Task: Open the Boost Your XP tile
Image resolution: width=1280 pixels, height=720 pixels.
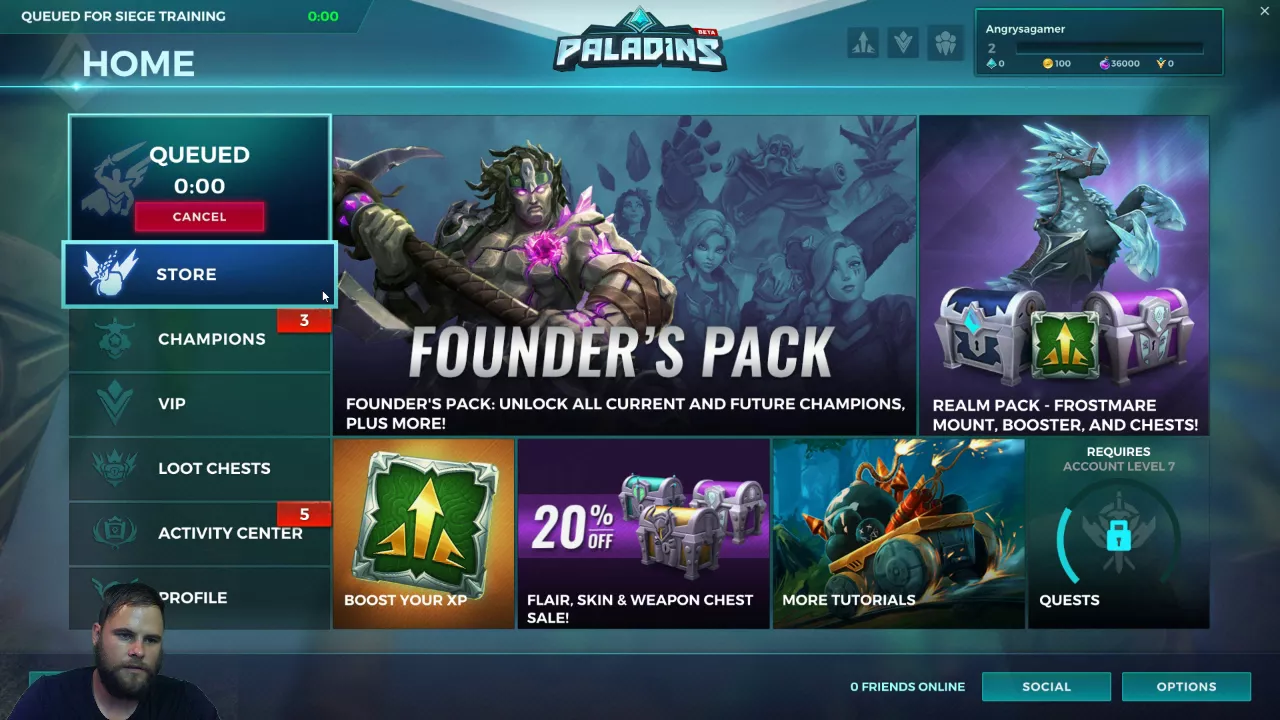Action: 423,534
